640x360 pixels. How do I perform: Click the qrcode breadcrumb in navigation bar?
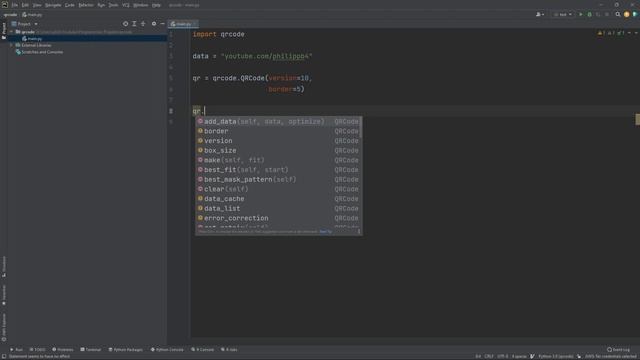tap(10, 15)
